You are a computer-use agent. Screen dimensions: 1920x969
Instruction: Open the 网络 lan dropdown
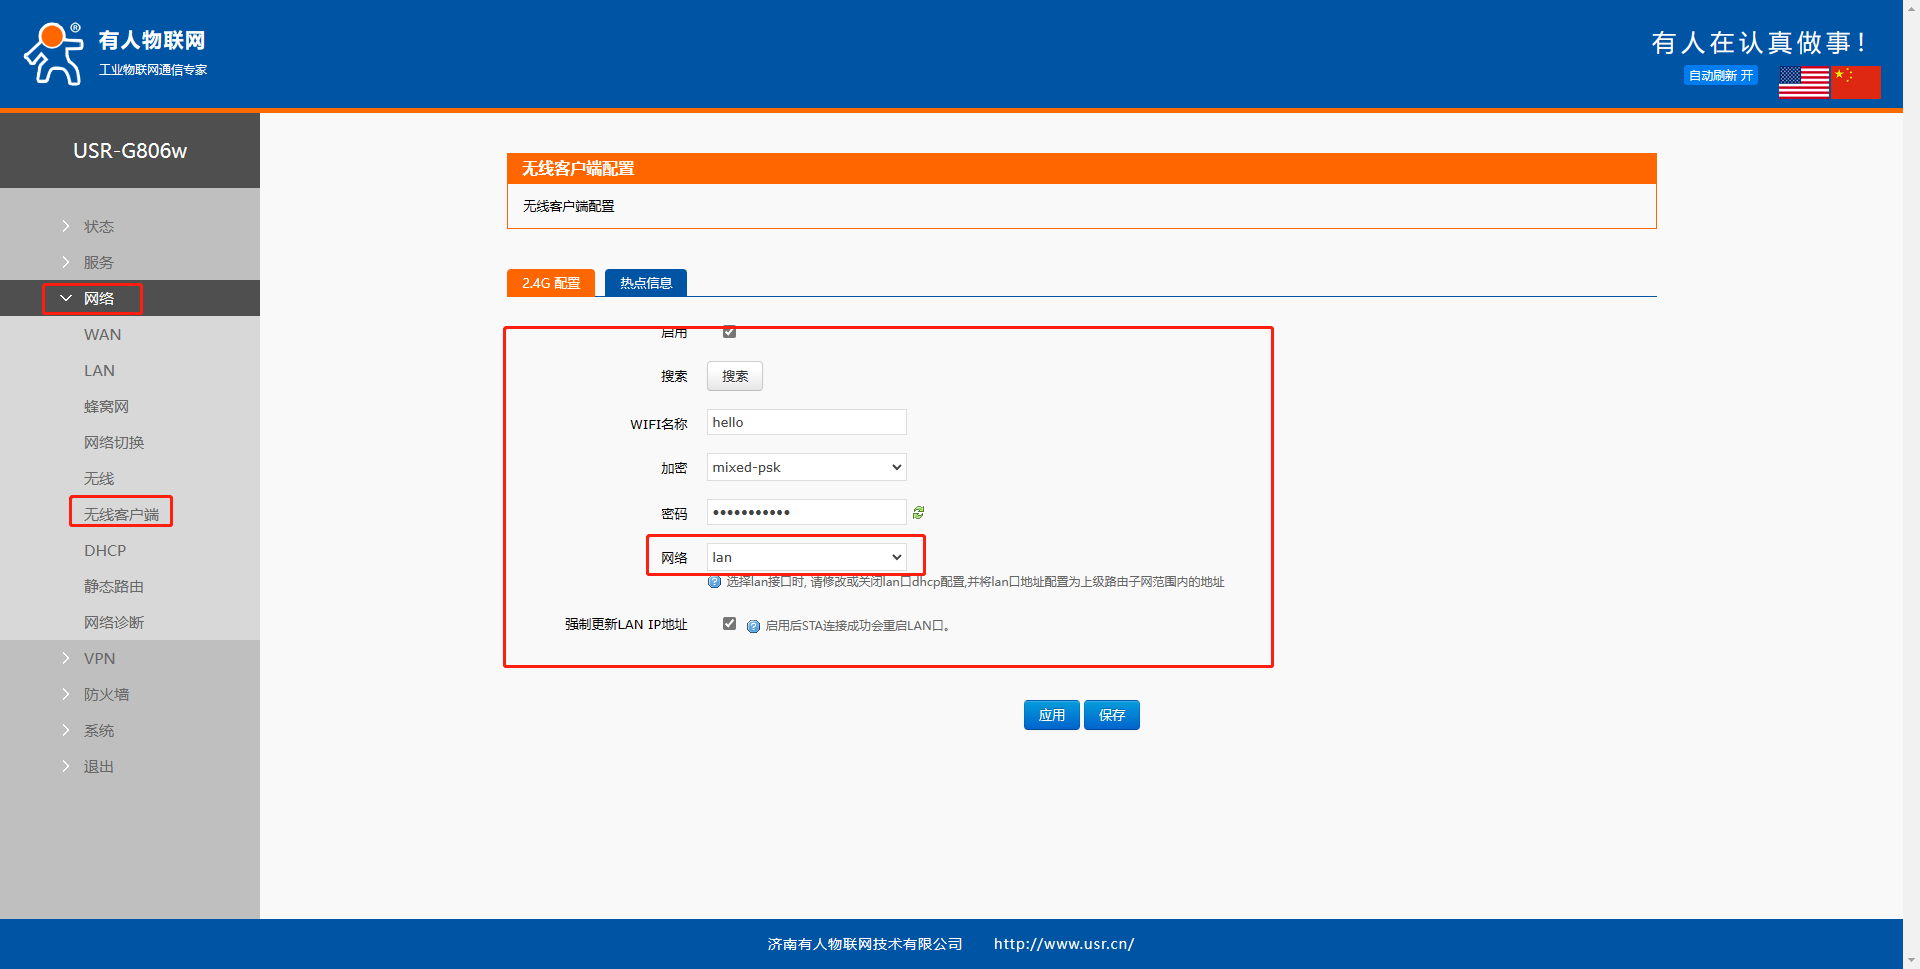807,557
